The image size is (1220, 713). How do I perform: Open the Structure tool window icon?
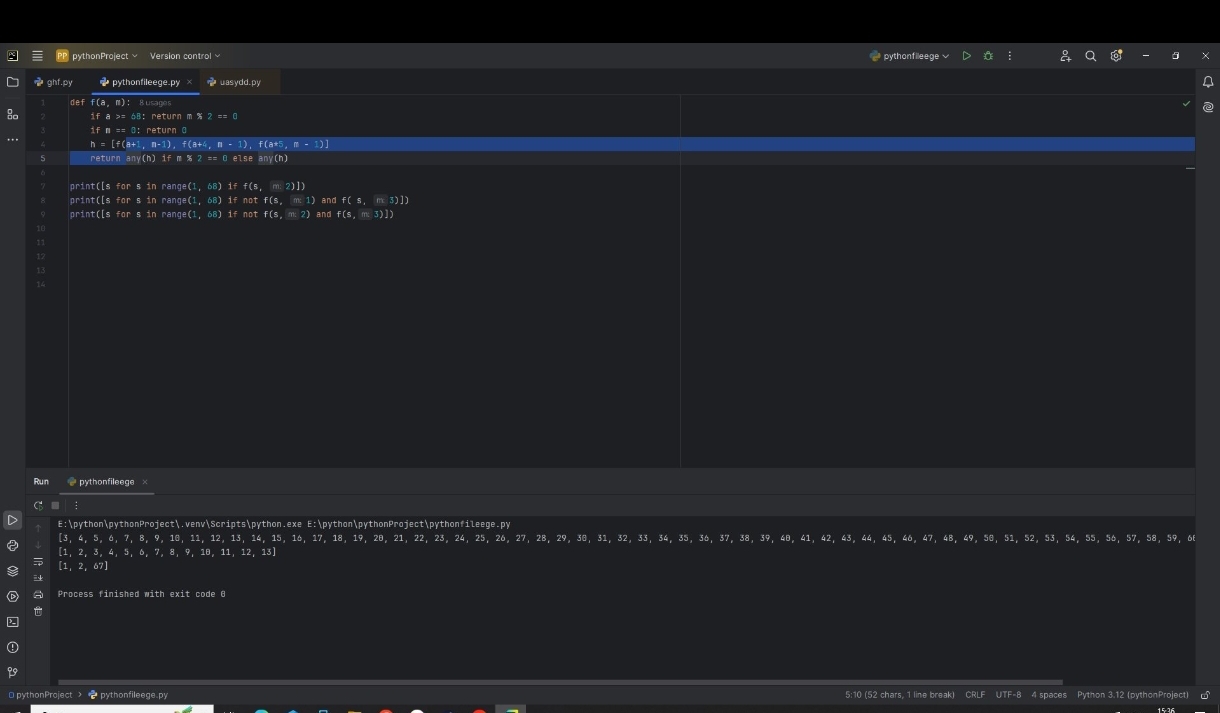[x=12, y=114]
